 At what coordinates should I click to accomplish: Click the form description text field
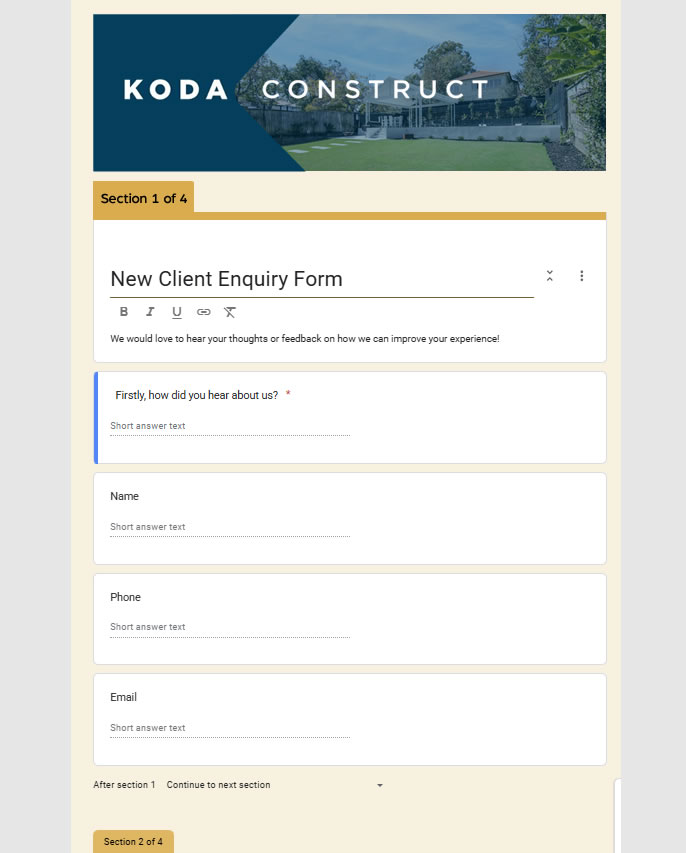tap(305, 338)
